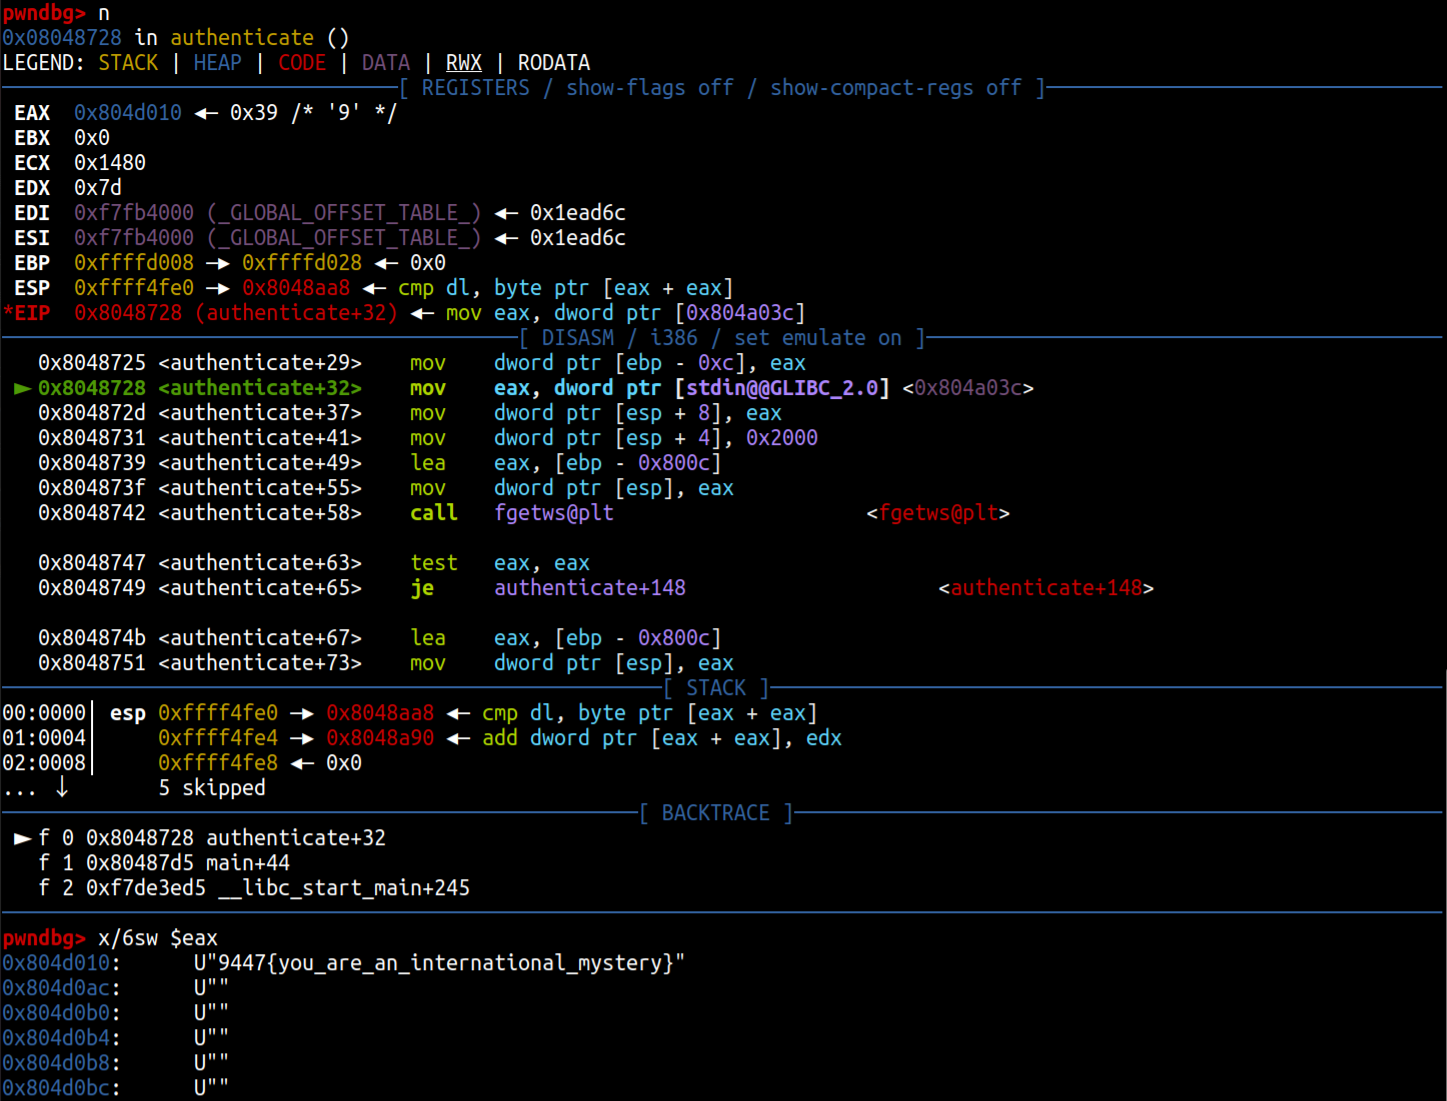Click the underlined RWX legend label

(x=463, y=63)
